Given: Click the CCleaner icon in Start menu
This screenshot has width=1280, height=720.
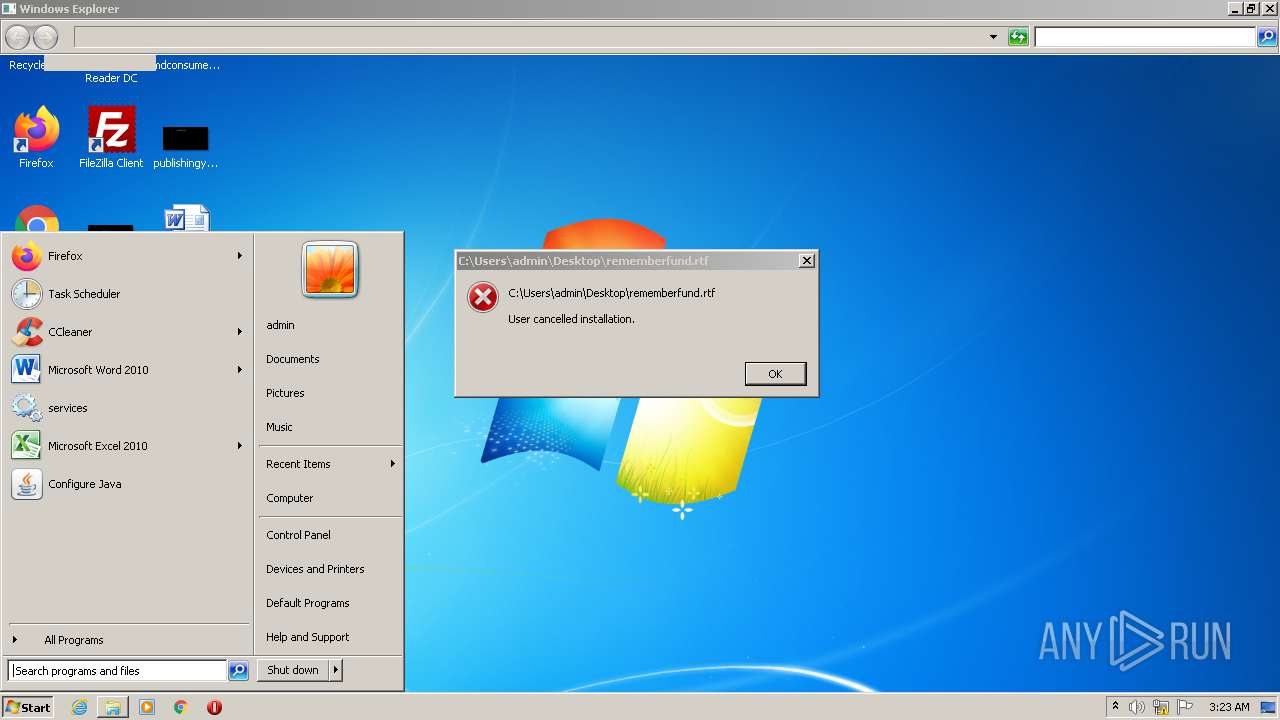Looking at the screenshot, I should pyautogui.click(x=27, y=332).
